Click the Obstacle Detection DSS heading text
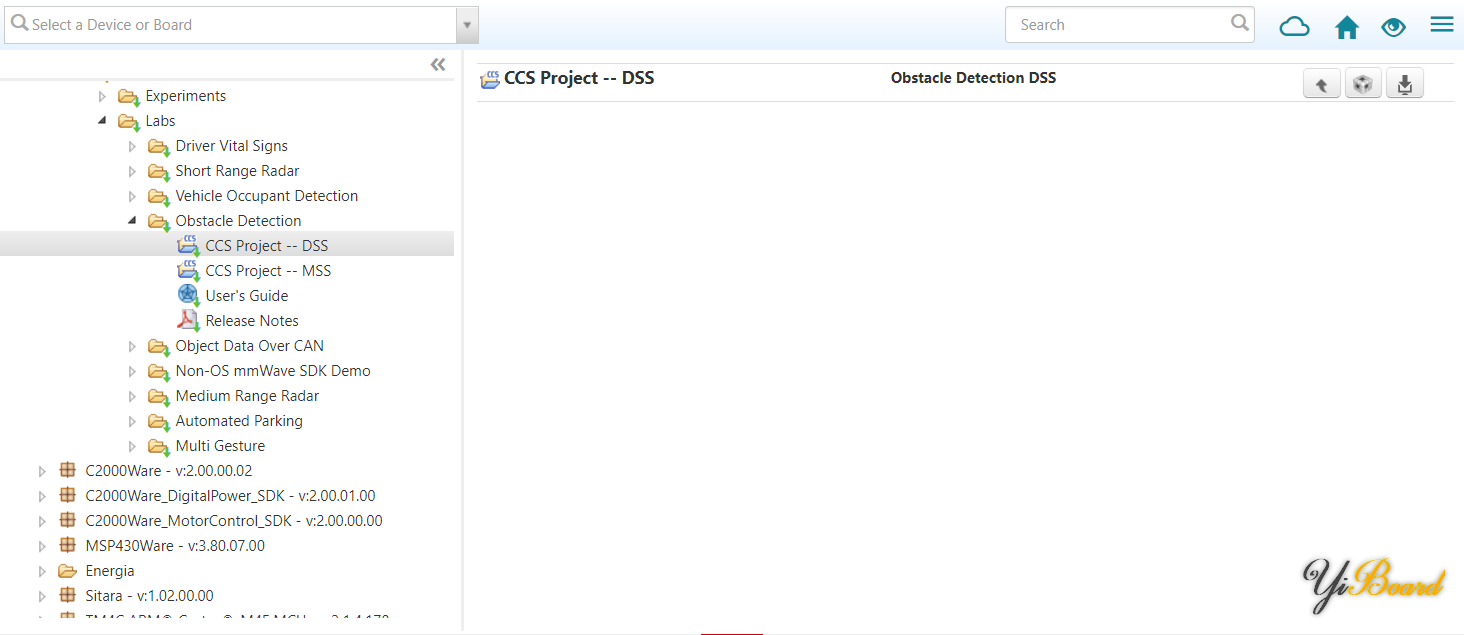This screenshot has height=635, width=1464. coord(973,78)
